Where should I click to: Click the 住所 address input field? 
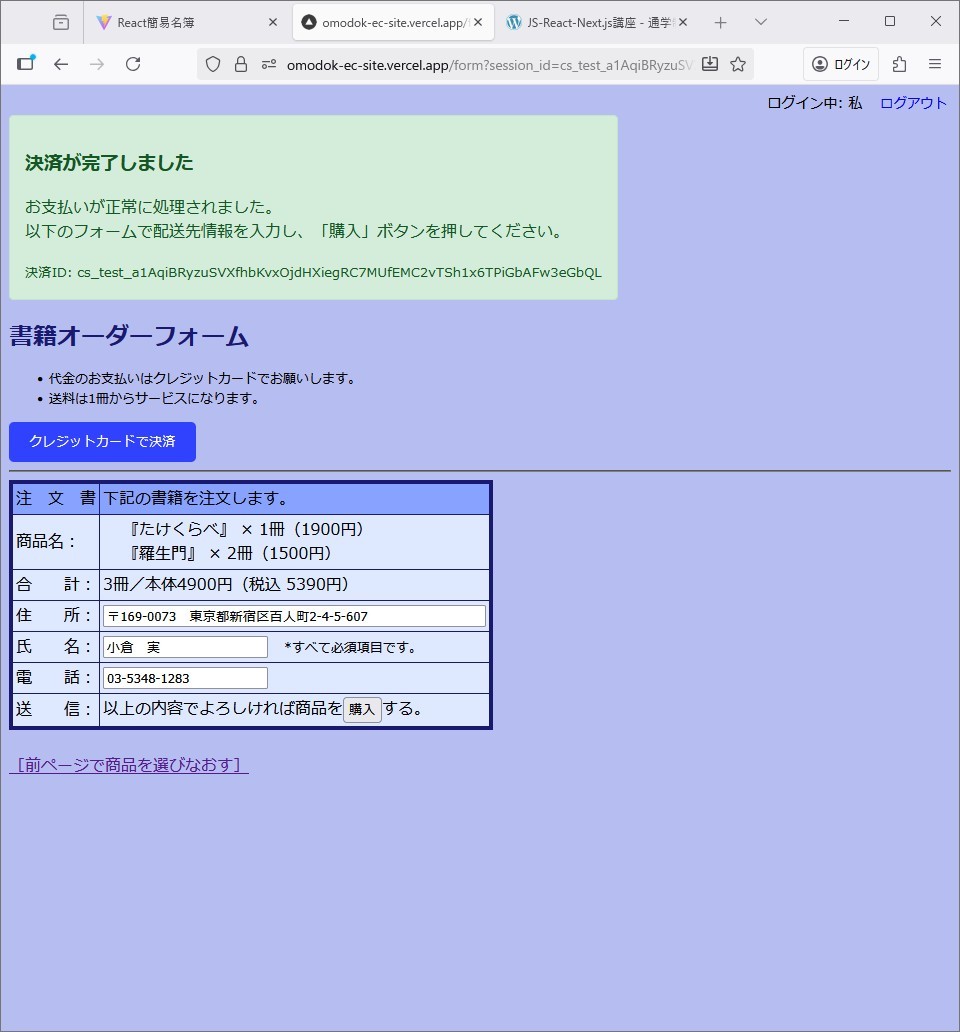pos(294,616)
